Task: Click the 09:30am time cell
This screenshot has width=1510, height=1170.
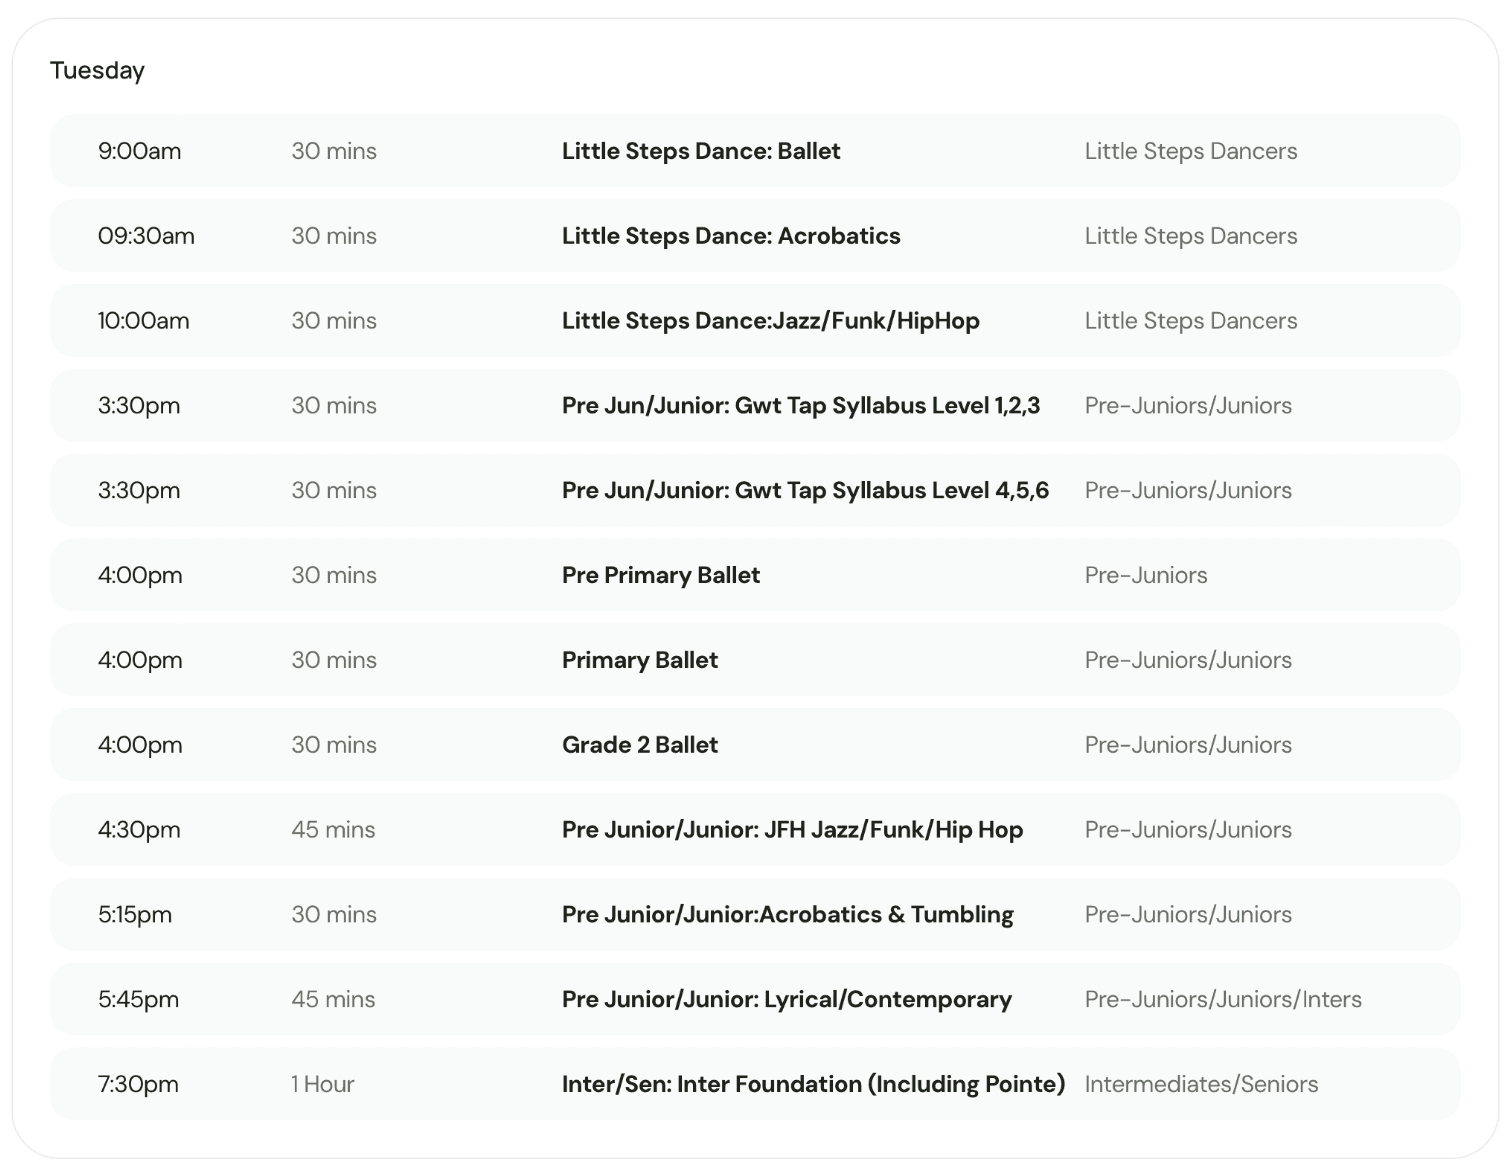Action: click(x=146, y=236)
